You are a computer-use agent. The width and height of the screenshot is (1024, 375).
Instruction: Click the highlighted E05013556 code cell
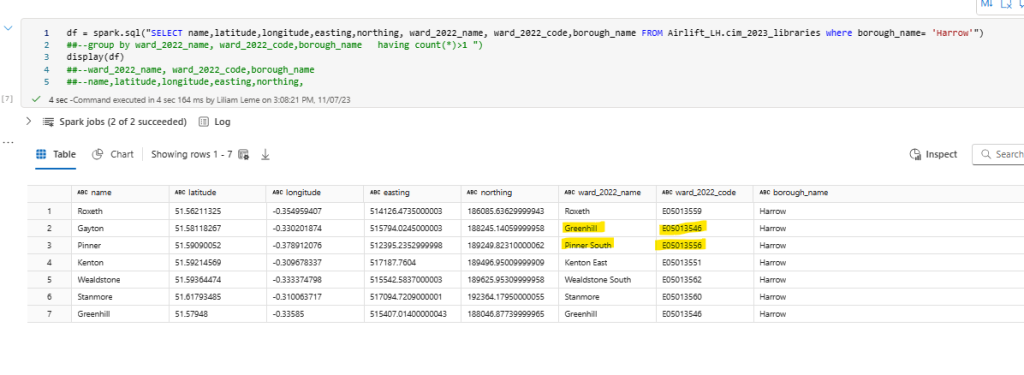point(705,245)
